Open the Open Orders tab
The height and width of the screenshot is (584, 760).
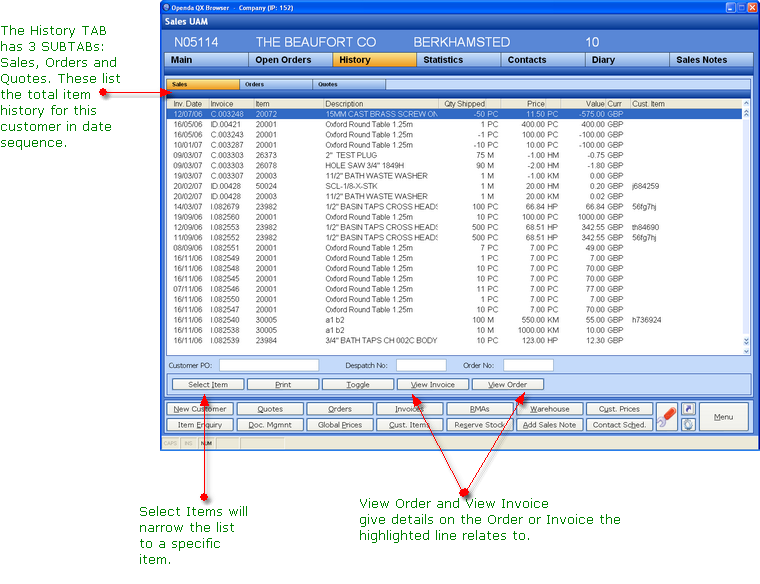point(290,60)
